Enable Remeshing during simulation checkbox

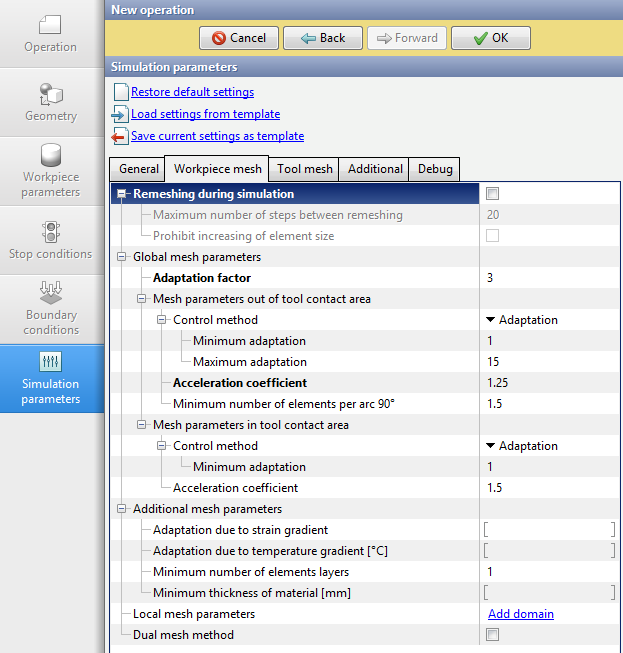coord(492,194)
